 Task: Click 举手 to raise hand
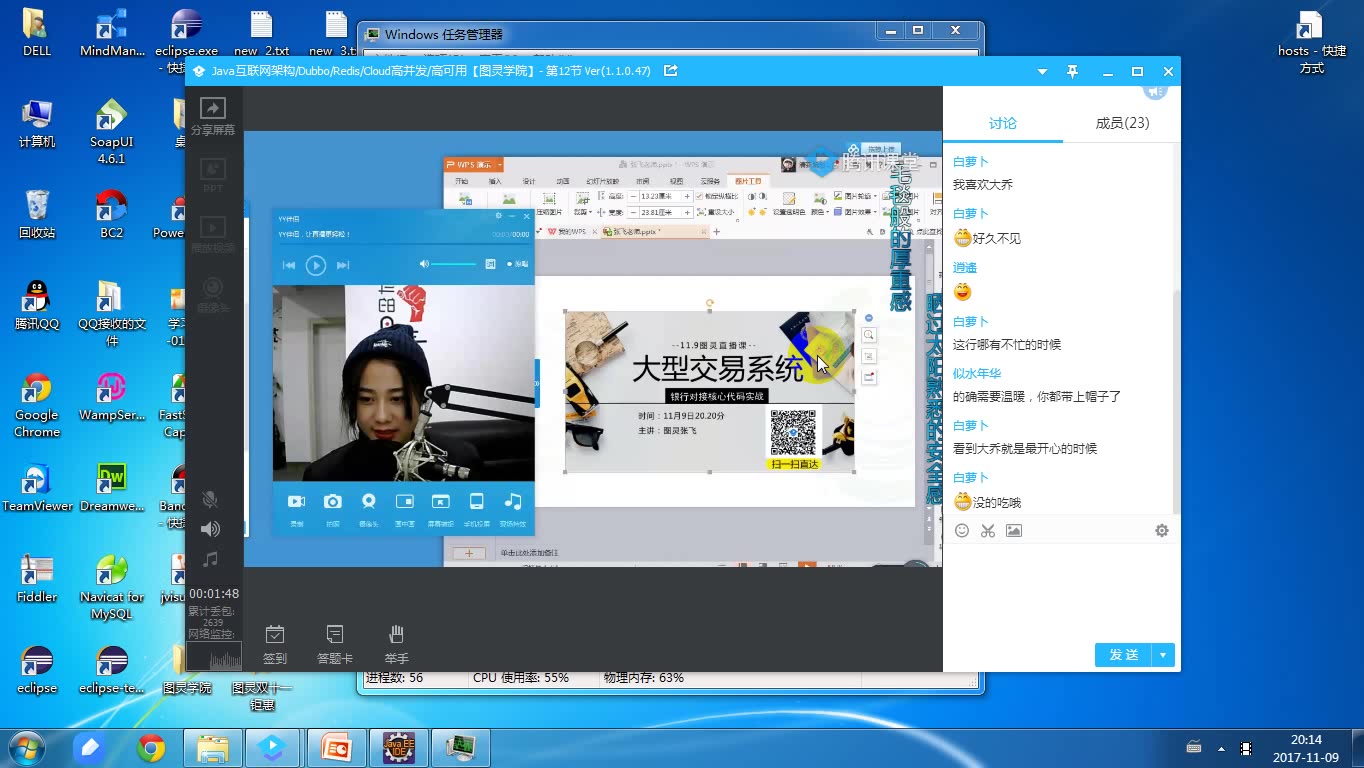click(396, 644)
